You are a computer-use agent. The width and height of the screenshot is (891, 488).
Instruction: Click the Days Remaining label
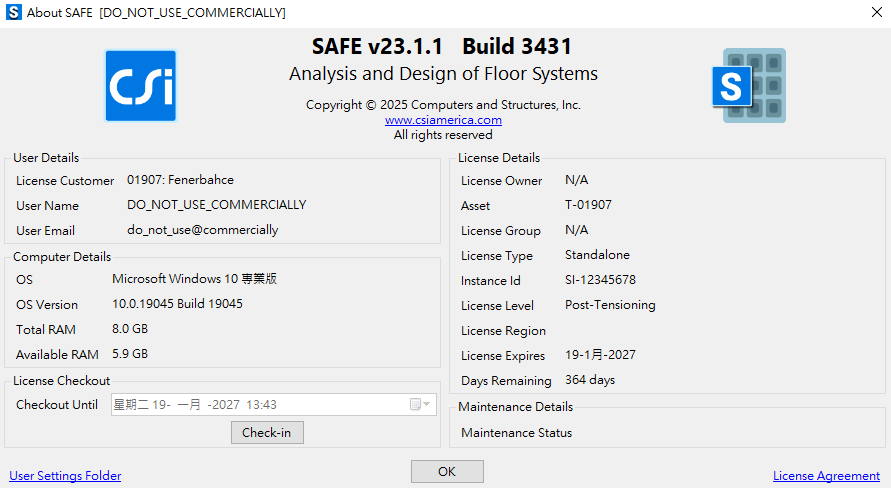506,381
